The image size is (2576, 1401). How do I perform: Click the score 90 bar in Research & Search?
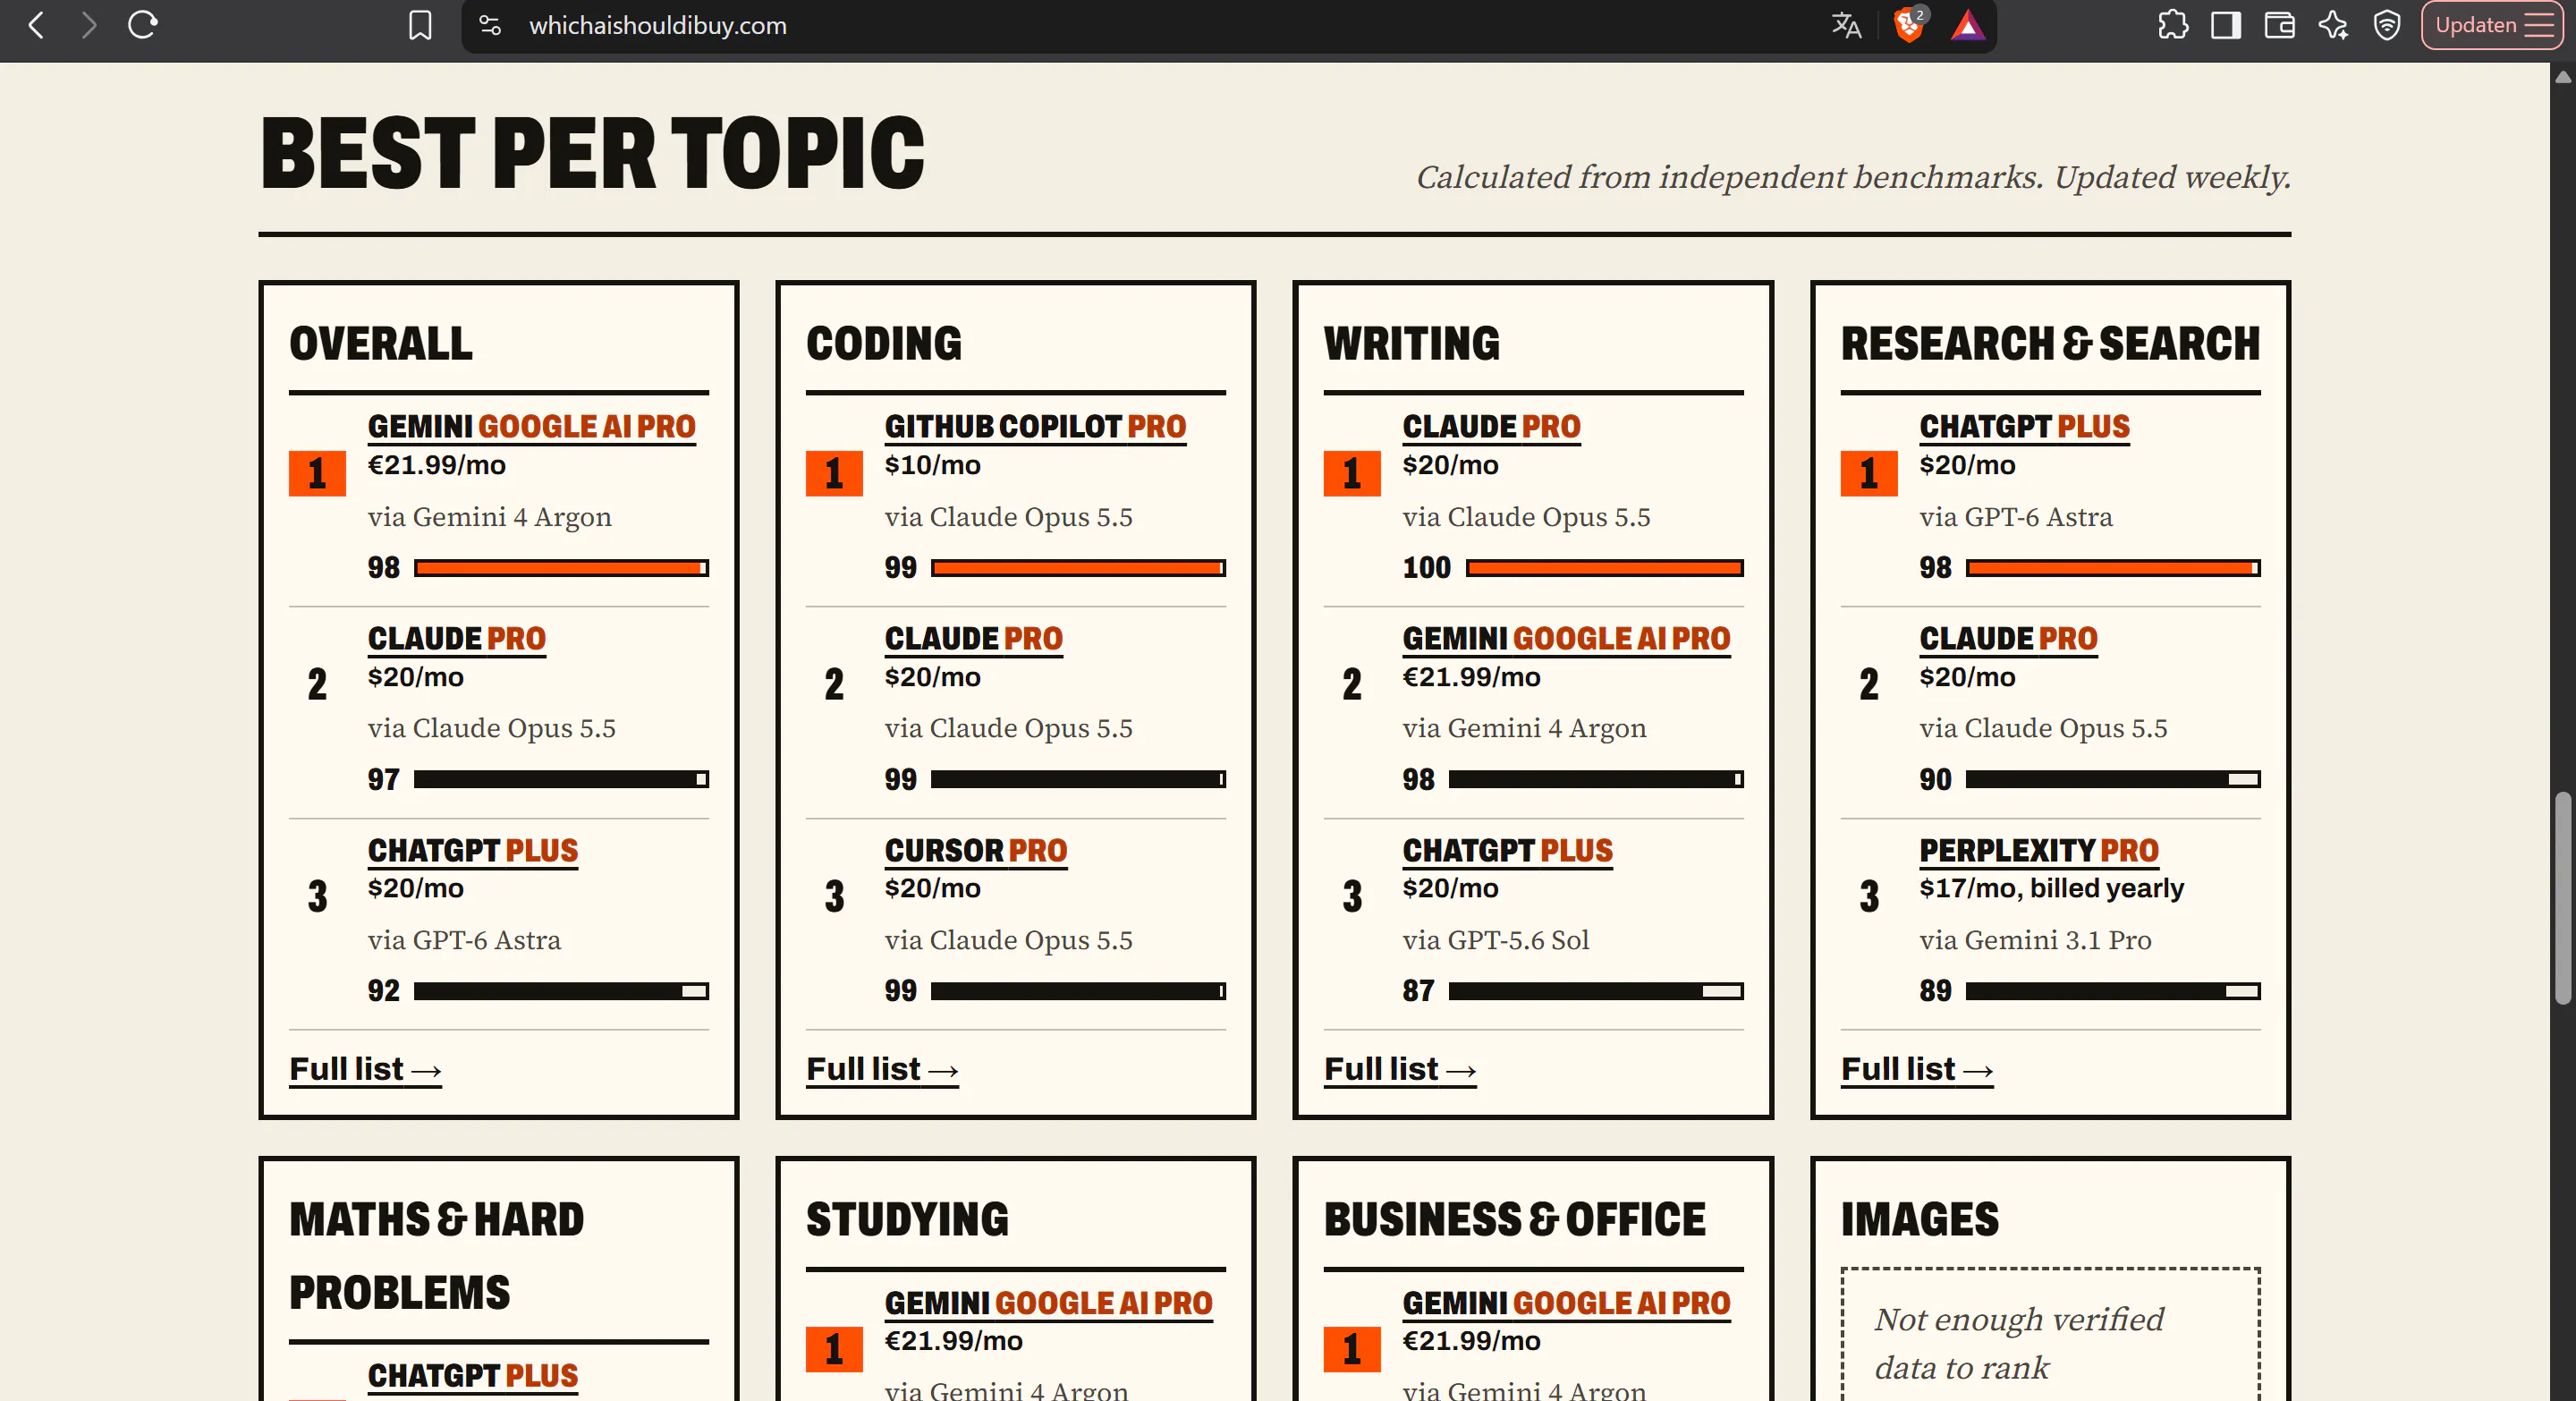[2113, 779]
